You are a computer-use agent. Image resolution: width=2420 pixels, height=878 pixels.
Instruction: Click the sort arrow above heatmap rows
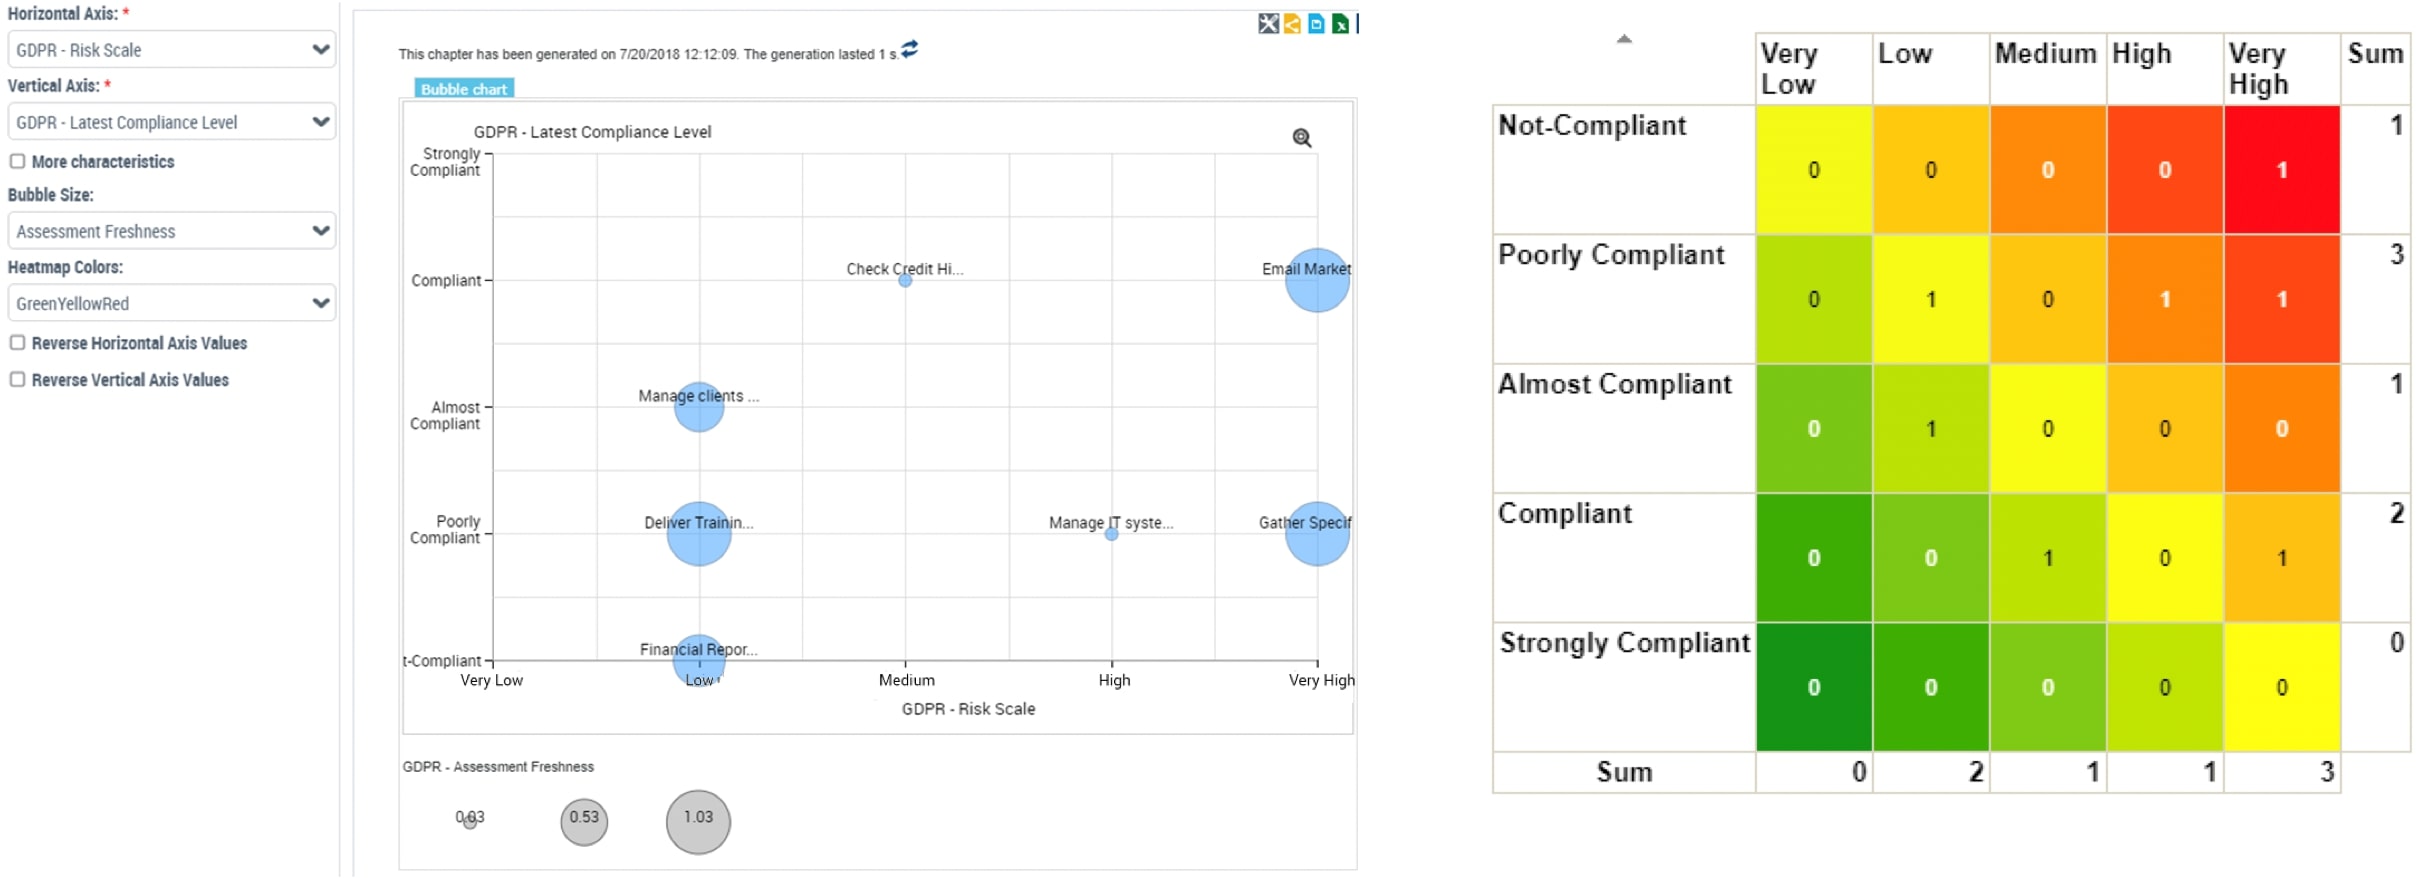click(x=1624, y=39)
